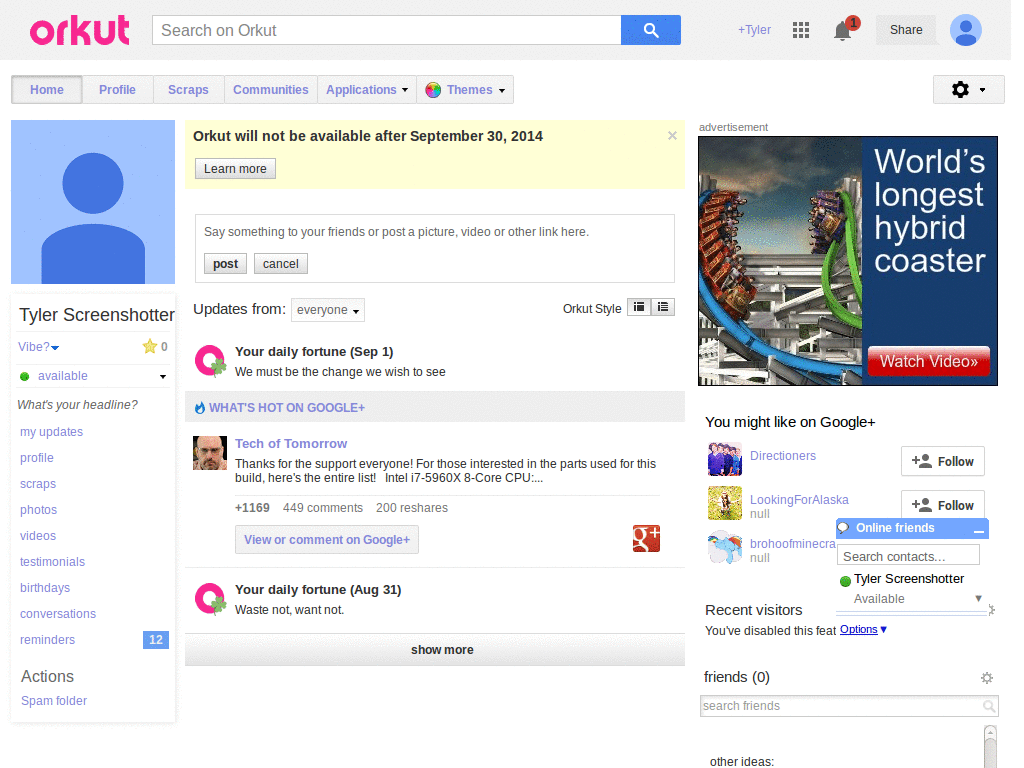Open the account avatar in header
The width and height of the screenshot is (1024, 768).
(x=966, y=30)
